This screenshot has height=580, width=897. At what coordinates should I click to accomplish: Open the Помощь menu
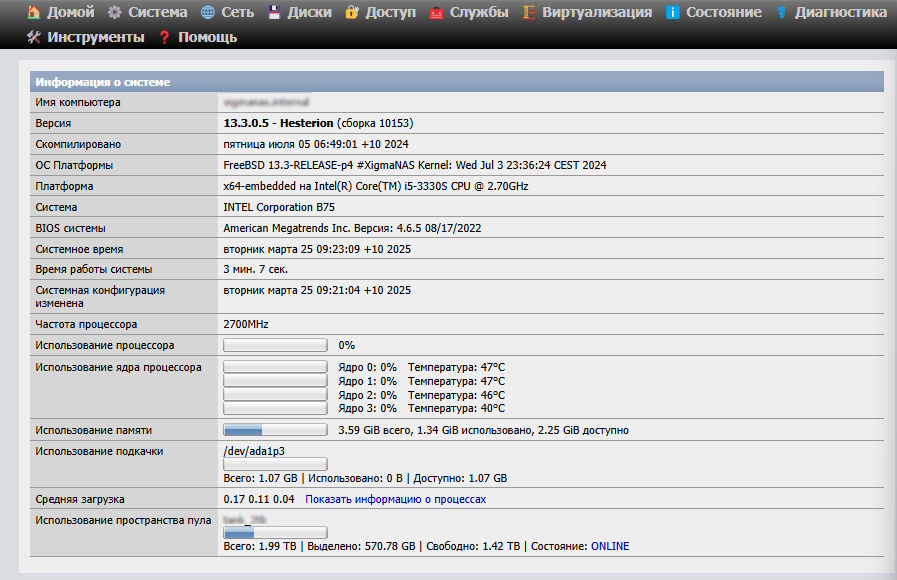[207, 37]
